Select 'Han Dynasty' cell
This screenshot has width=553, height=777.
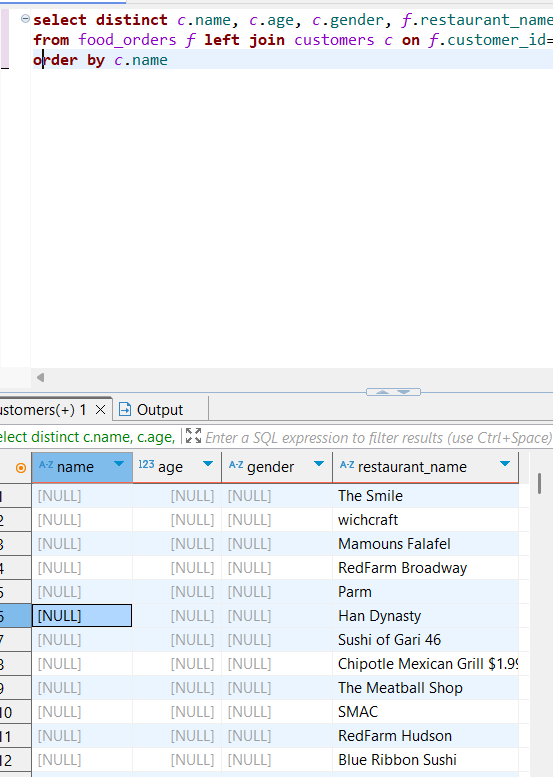(426, 616)
